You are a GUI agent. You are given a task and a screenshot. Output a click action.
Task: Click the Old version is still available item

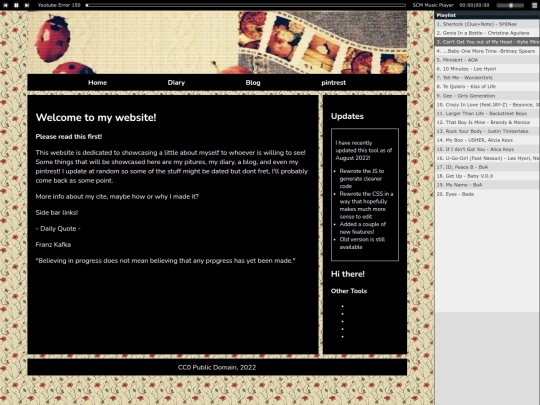click(362, 243)
